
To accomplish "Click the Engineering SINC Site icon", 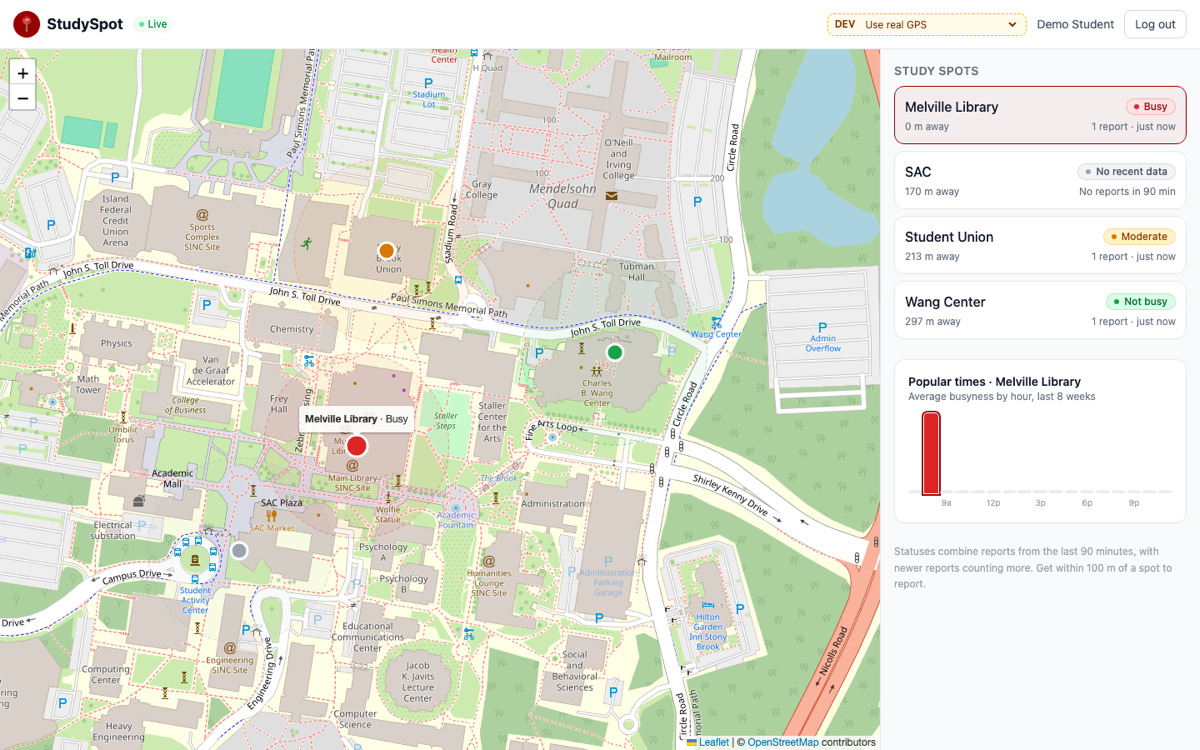I will [230, 648].
